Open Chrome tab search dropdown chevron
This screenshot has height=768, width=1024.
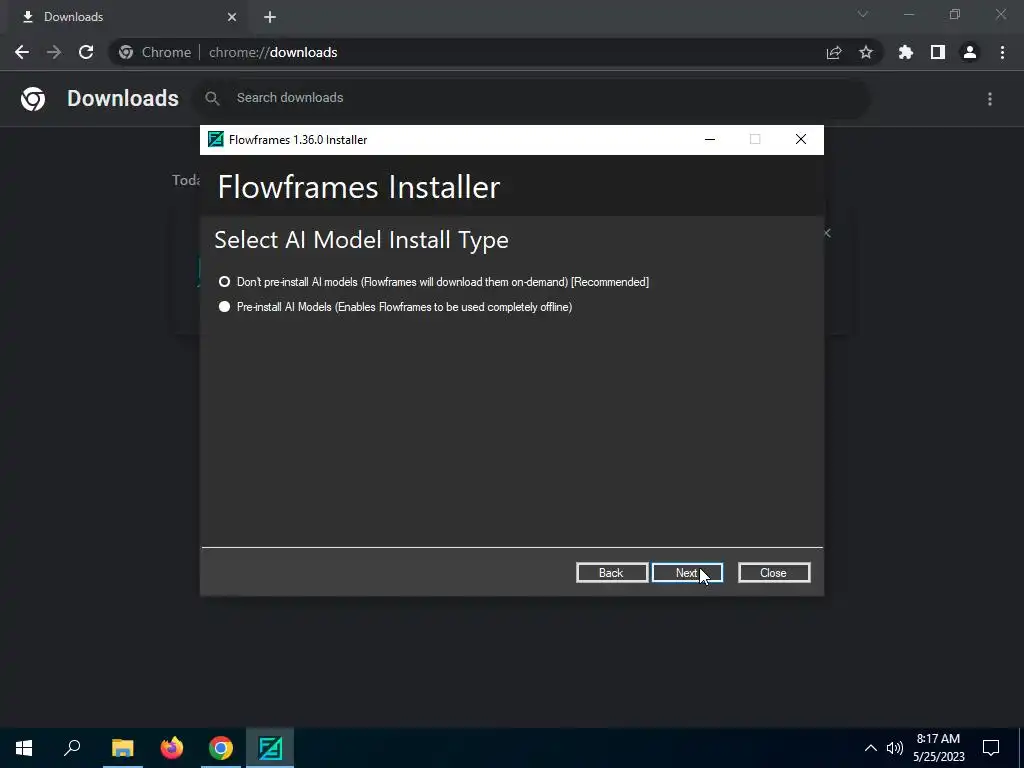point(863,14)
